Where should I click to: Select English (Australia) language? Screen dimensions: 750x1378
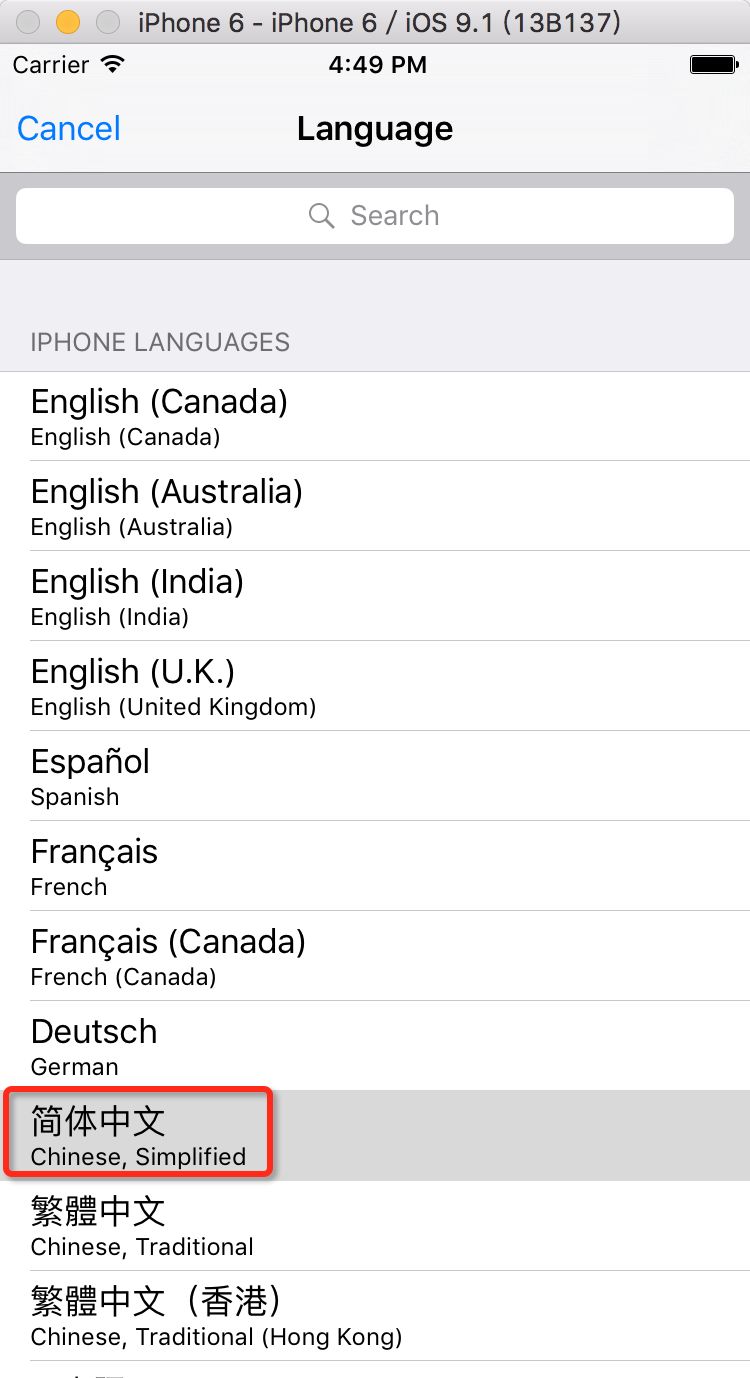(375, 506)
